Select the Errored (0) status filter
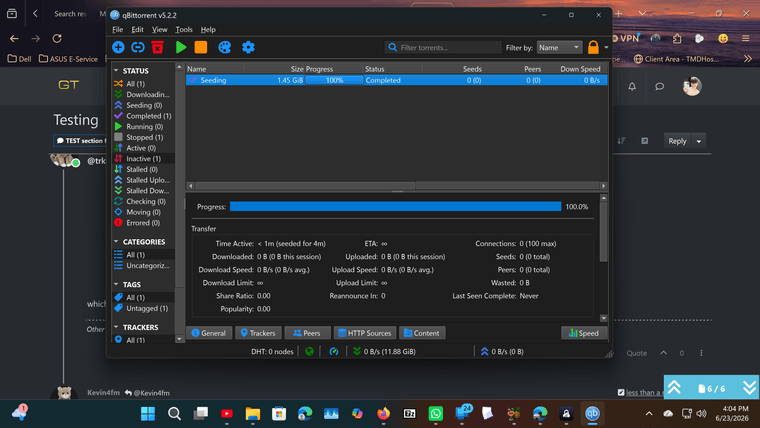760x428 pixels. click(143, 222)
